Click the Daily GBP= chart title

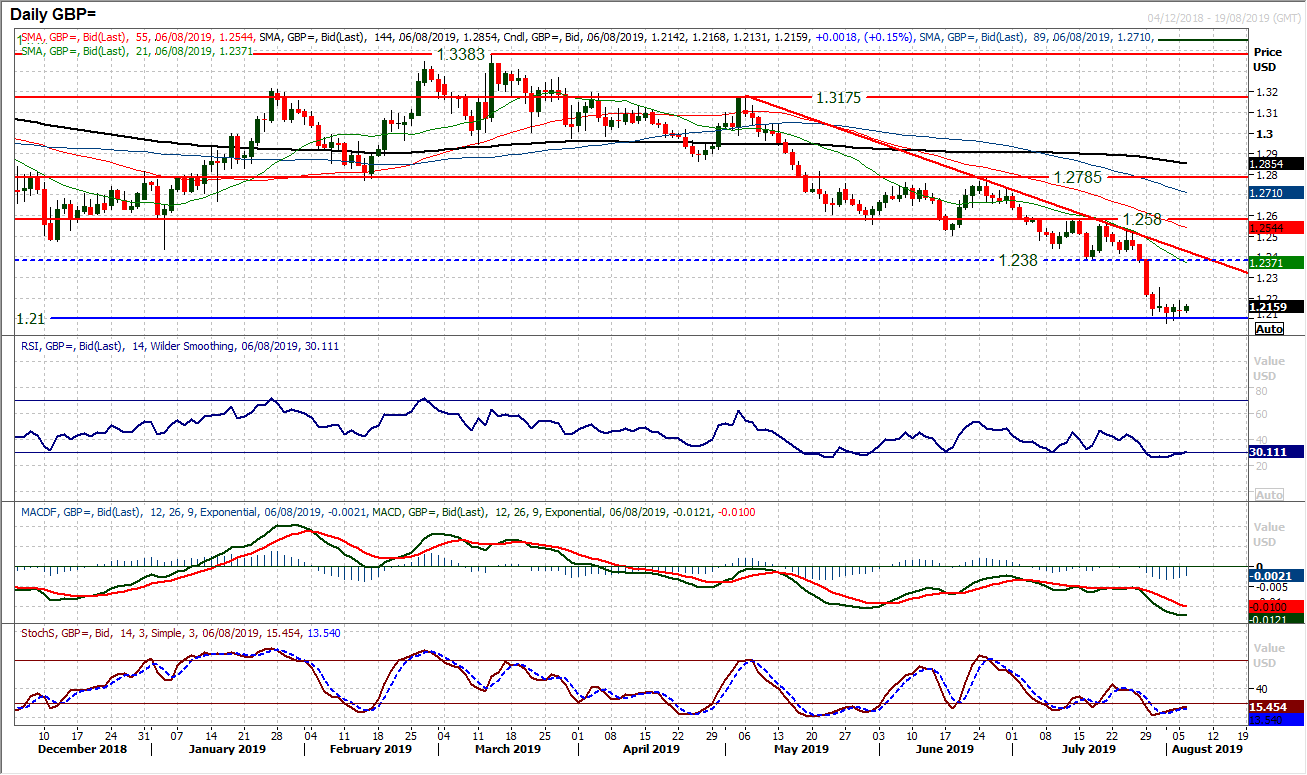[51, 15]
